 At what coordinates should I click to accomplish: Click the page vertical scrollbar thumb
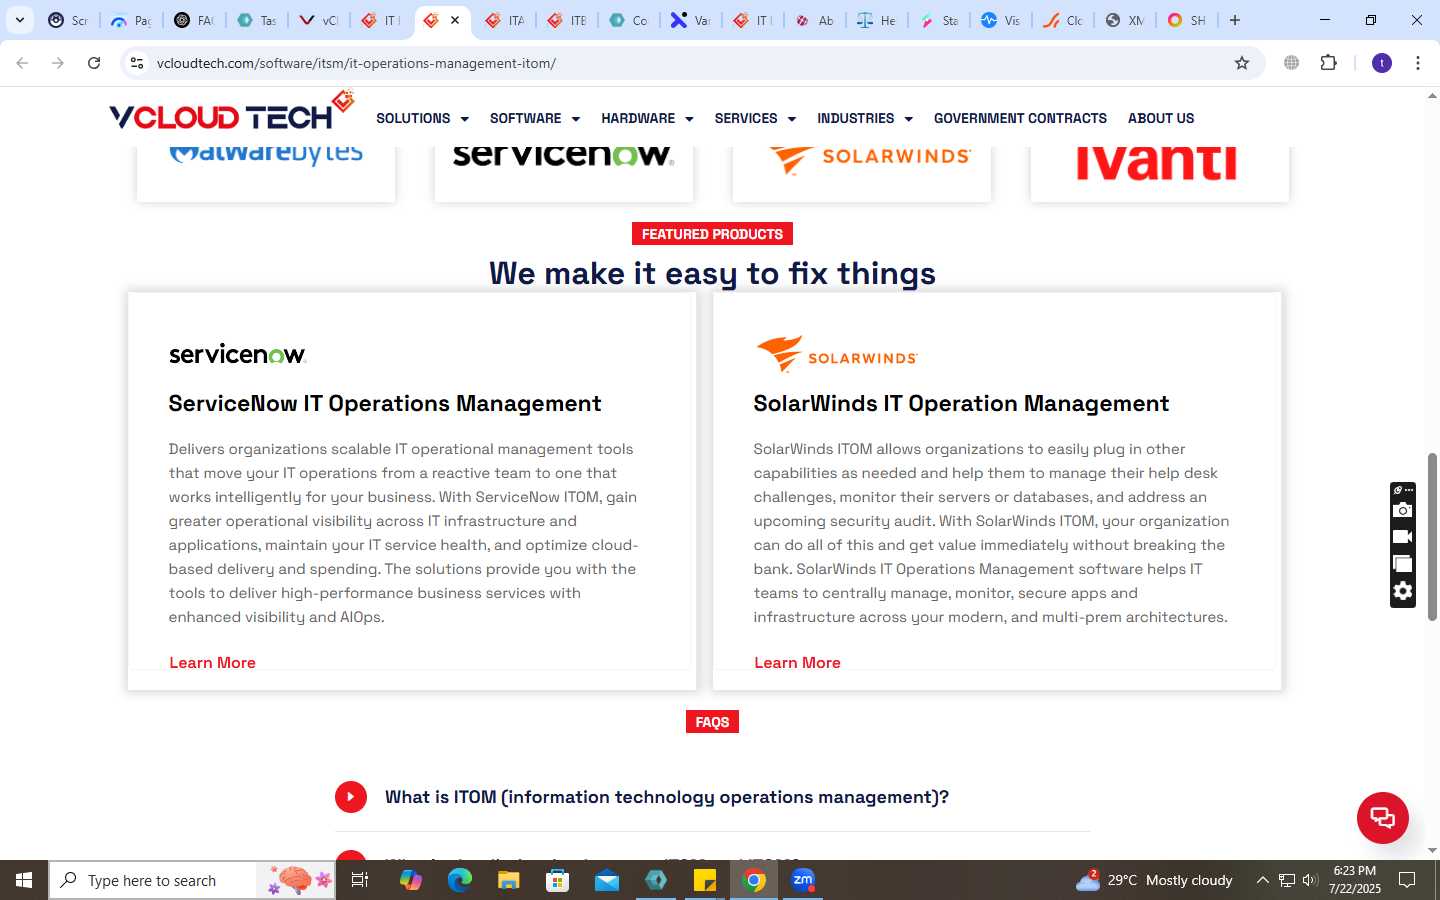tap(1432, 536)
